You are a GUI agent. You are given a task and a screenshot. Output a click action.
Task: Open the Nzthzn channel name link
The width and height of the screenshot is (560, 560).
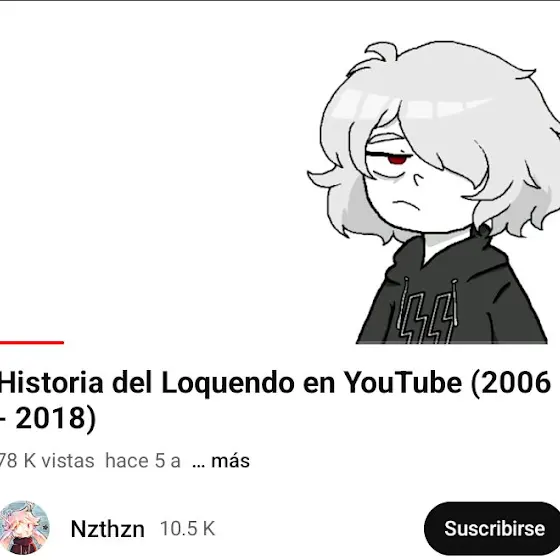[x=108, y=529]
